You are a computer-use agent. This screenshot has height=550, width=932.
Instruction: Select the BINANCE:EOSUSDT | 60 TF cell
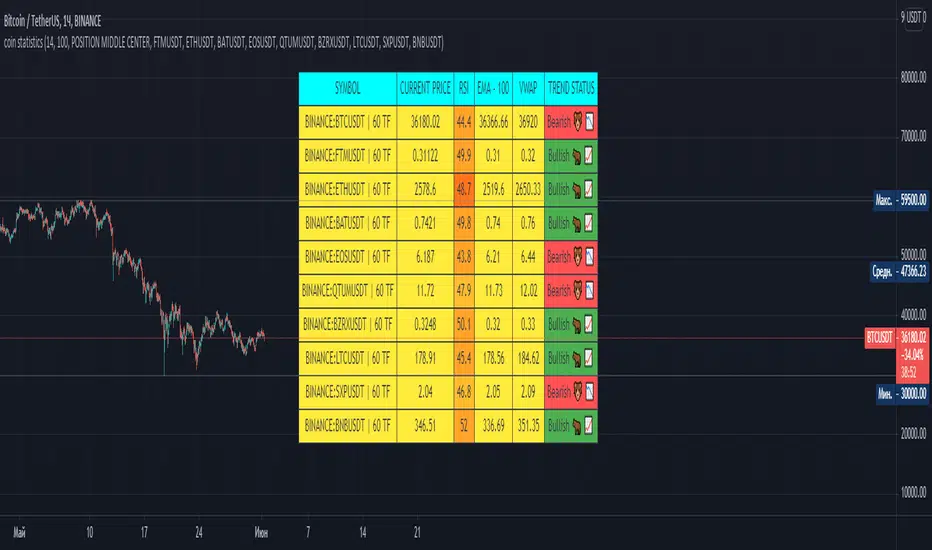pyautogui.click(x=348, y=257)
